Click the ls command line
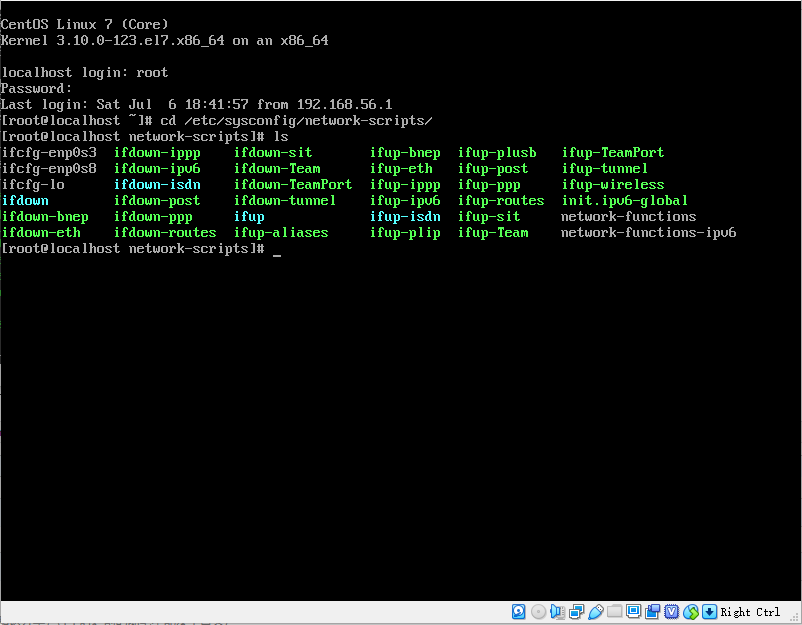The image size is (802, 625). pyautogui.click(x=281, y=137)
